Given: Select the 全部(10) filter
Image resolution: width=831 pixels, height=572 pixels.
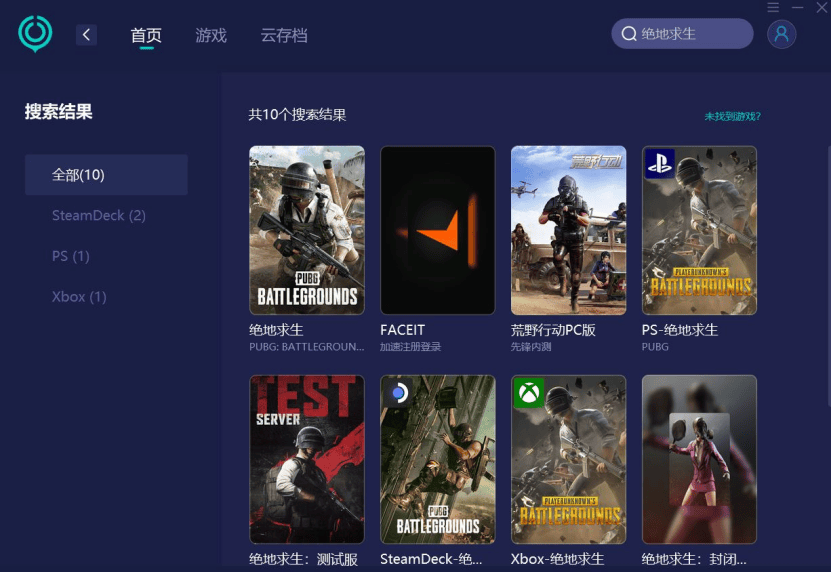Looking at the screenshot, I should tap(106, 174).
